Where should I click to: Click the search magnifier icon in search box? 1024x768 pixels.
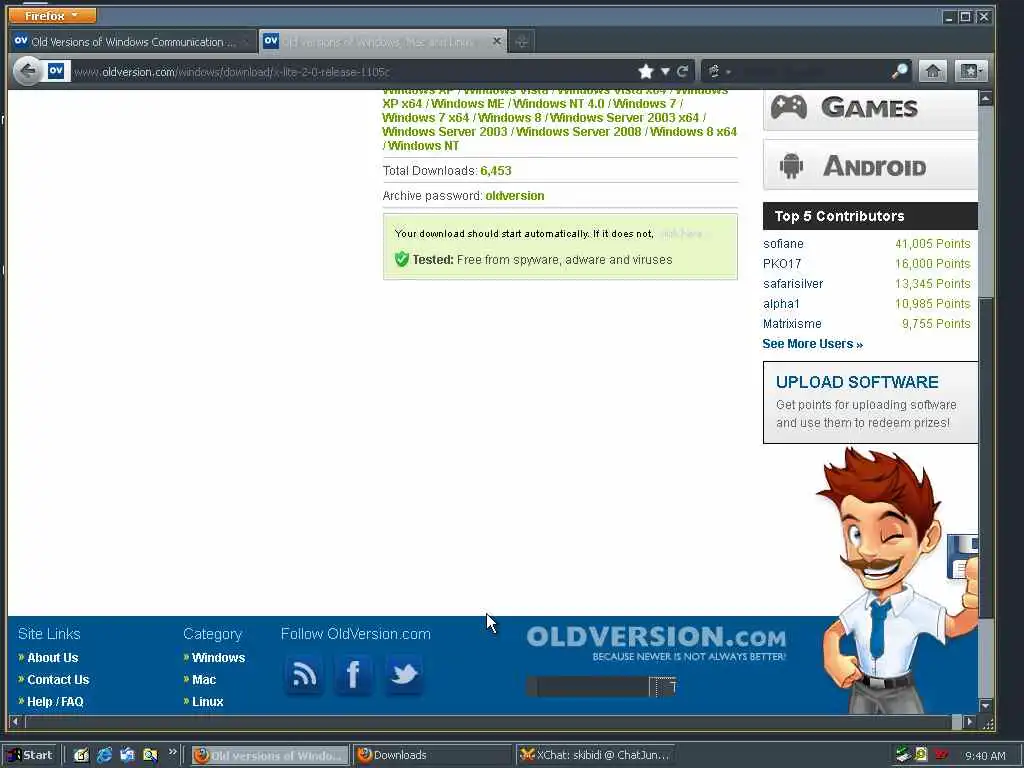click(x=899, y=71)
